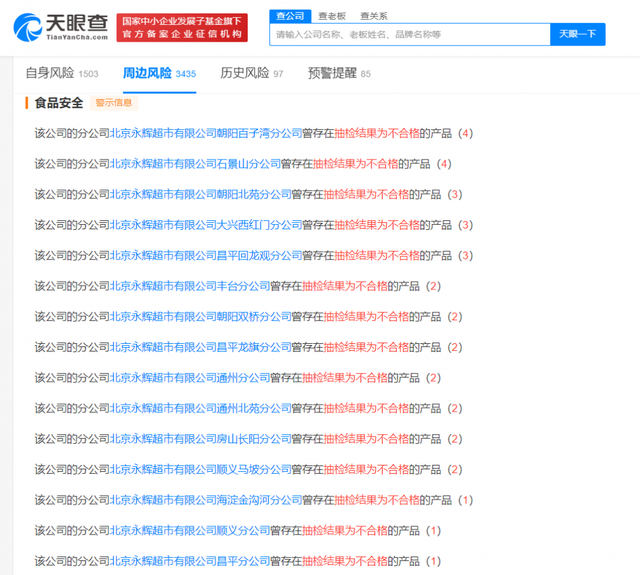Click 抽检结果为不合格 in the 朝阳百子湾 row

pyautogui.click(x=377, y=133)
